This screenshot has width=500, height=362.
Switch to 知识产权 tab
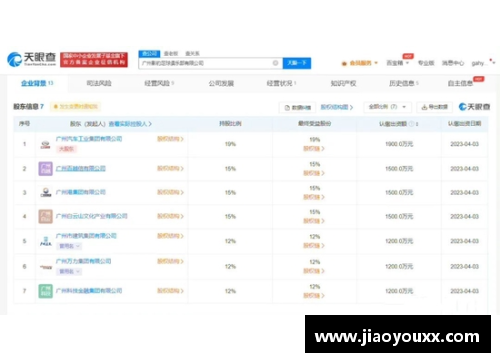pos(343,83)
